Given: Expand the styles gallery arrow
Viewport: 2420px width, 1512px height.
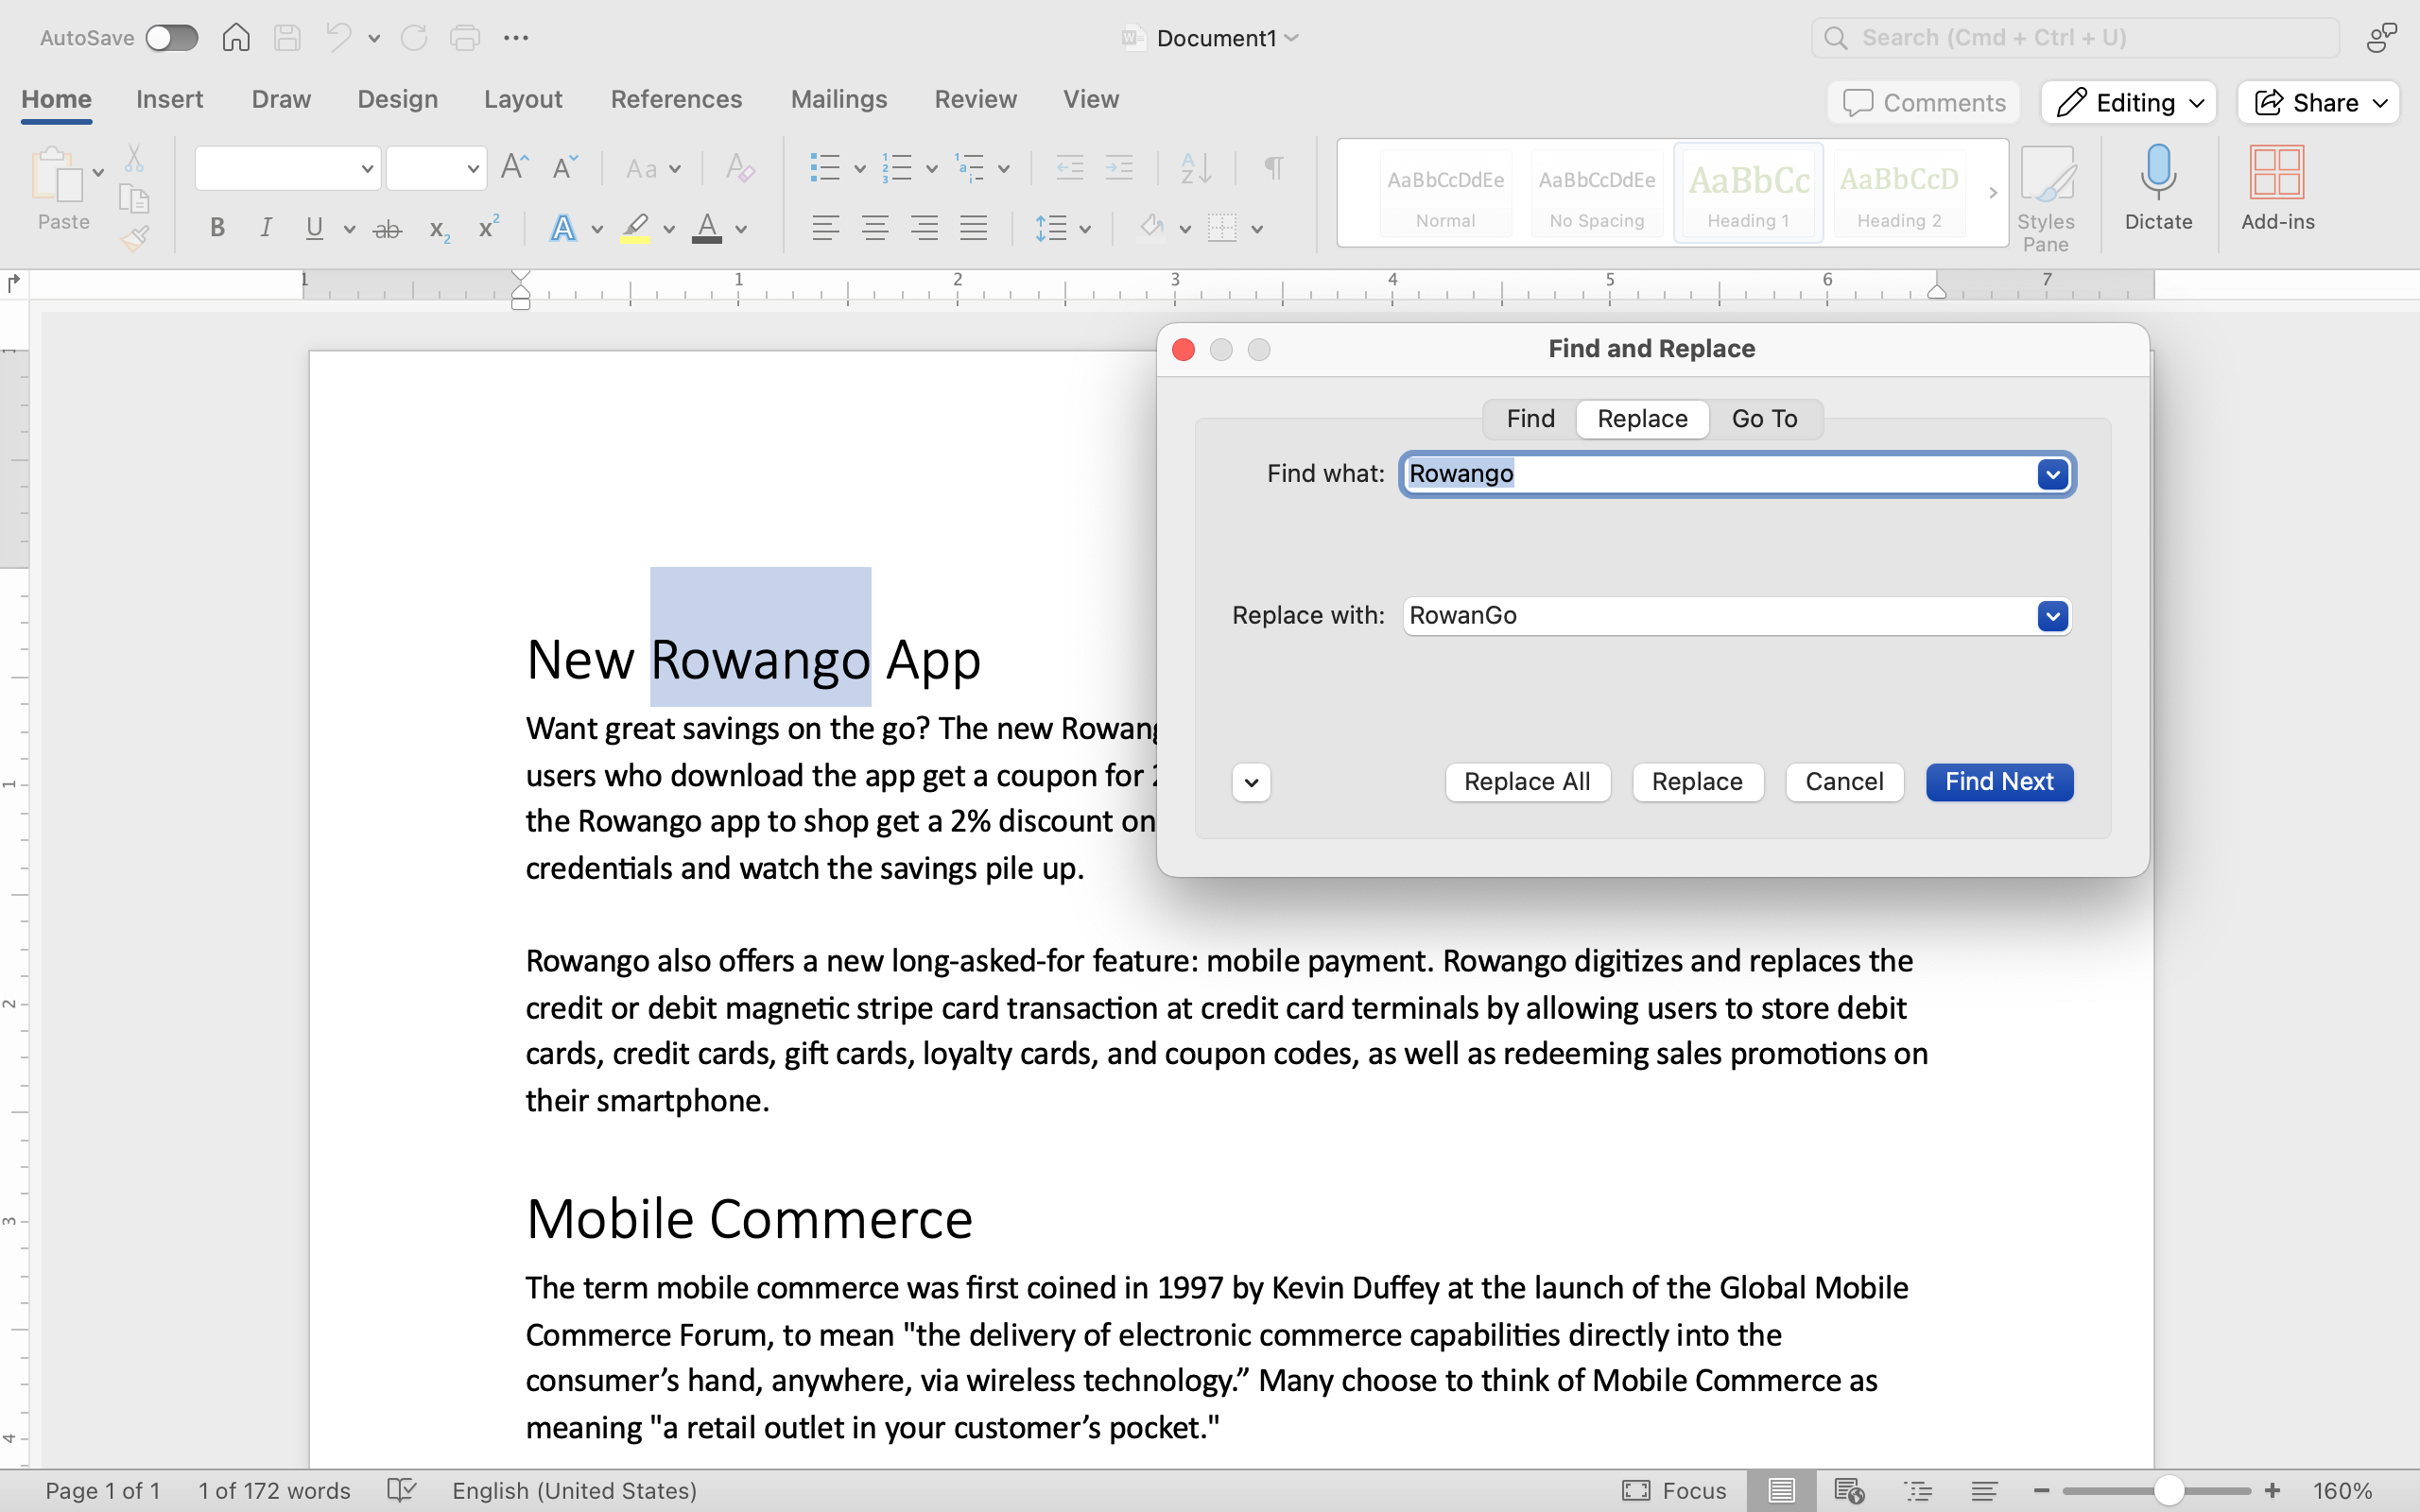Looking at the screenshot, I should [1992, 193].
